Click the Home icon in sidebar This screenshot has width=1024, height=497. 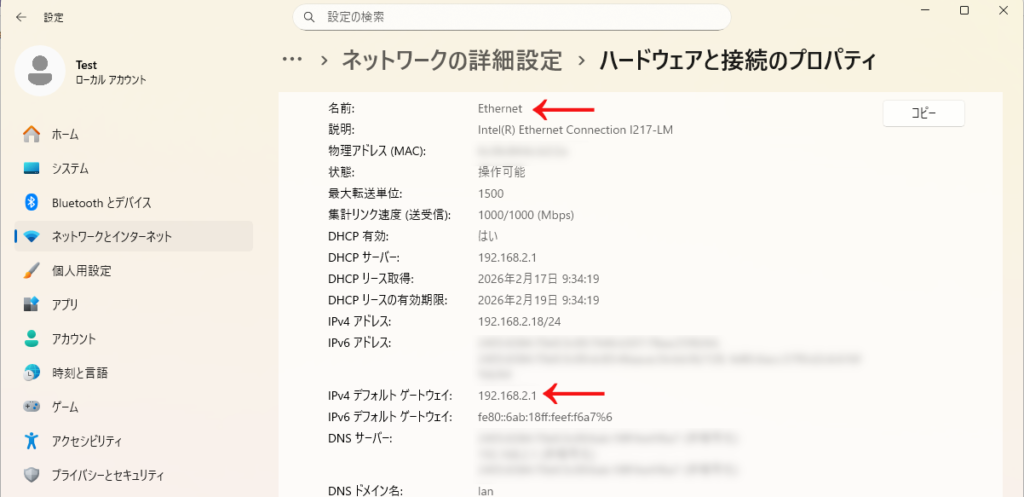pos(31,134)
